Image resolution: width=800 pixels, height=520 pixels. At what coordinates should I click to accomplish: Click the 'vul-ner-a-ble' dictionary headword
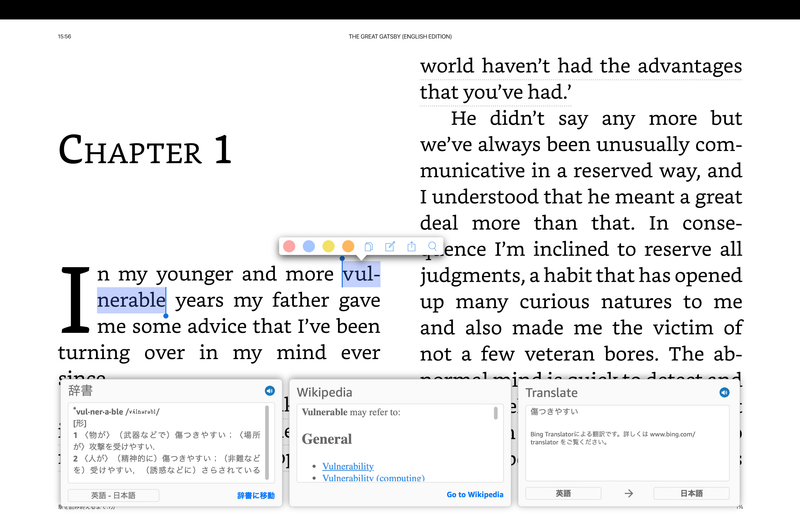pos(99,411)
